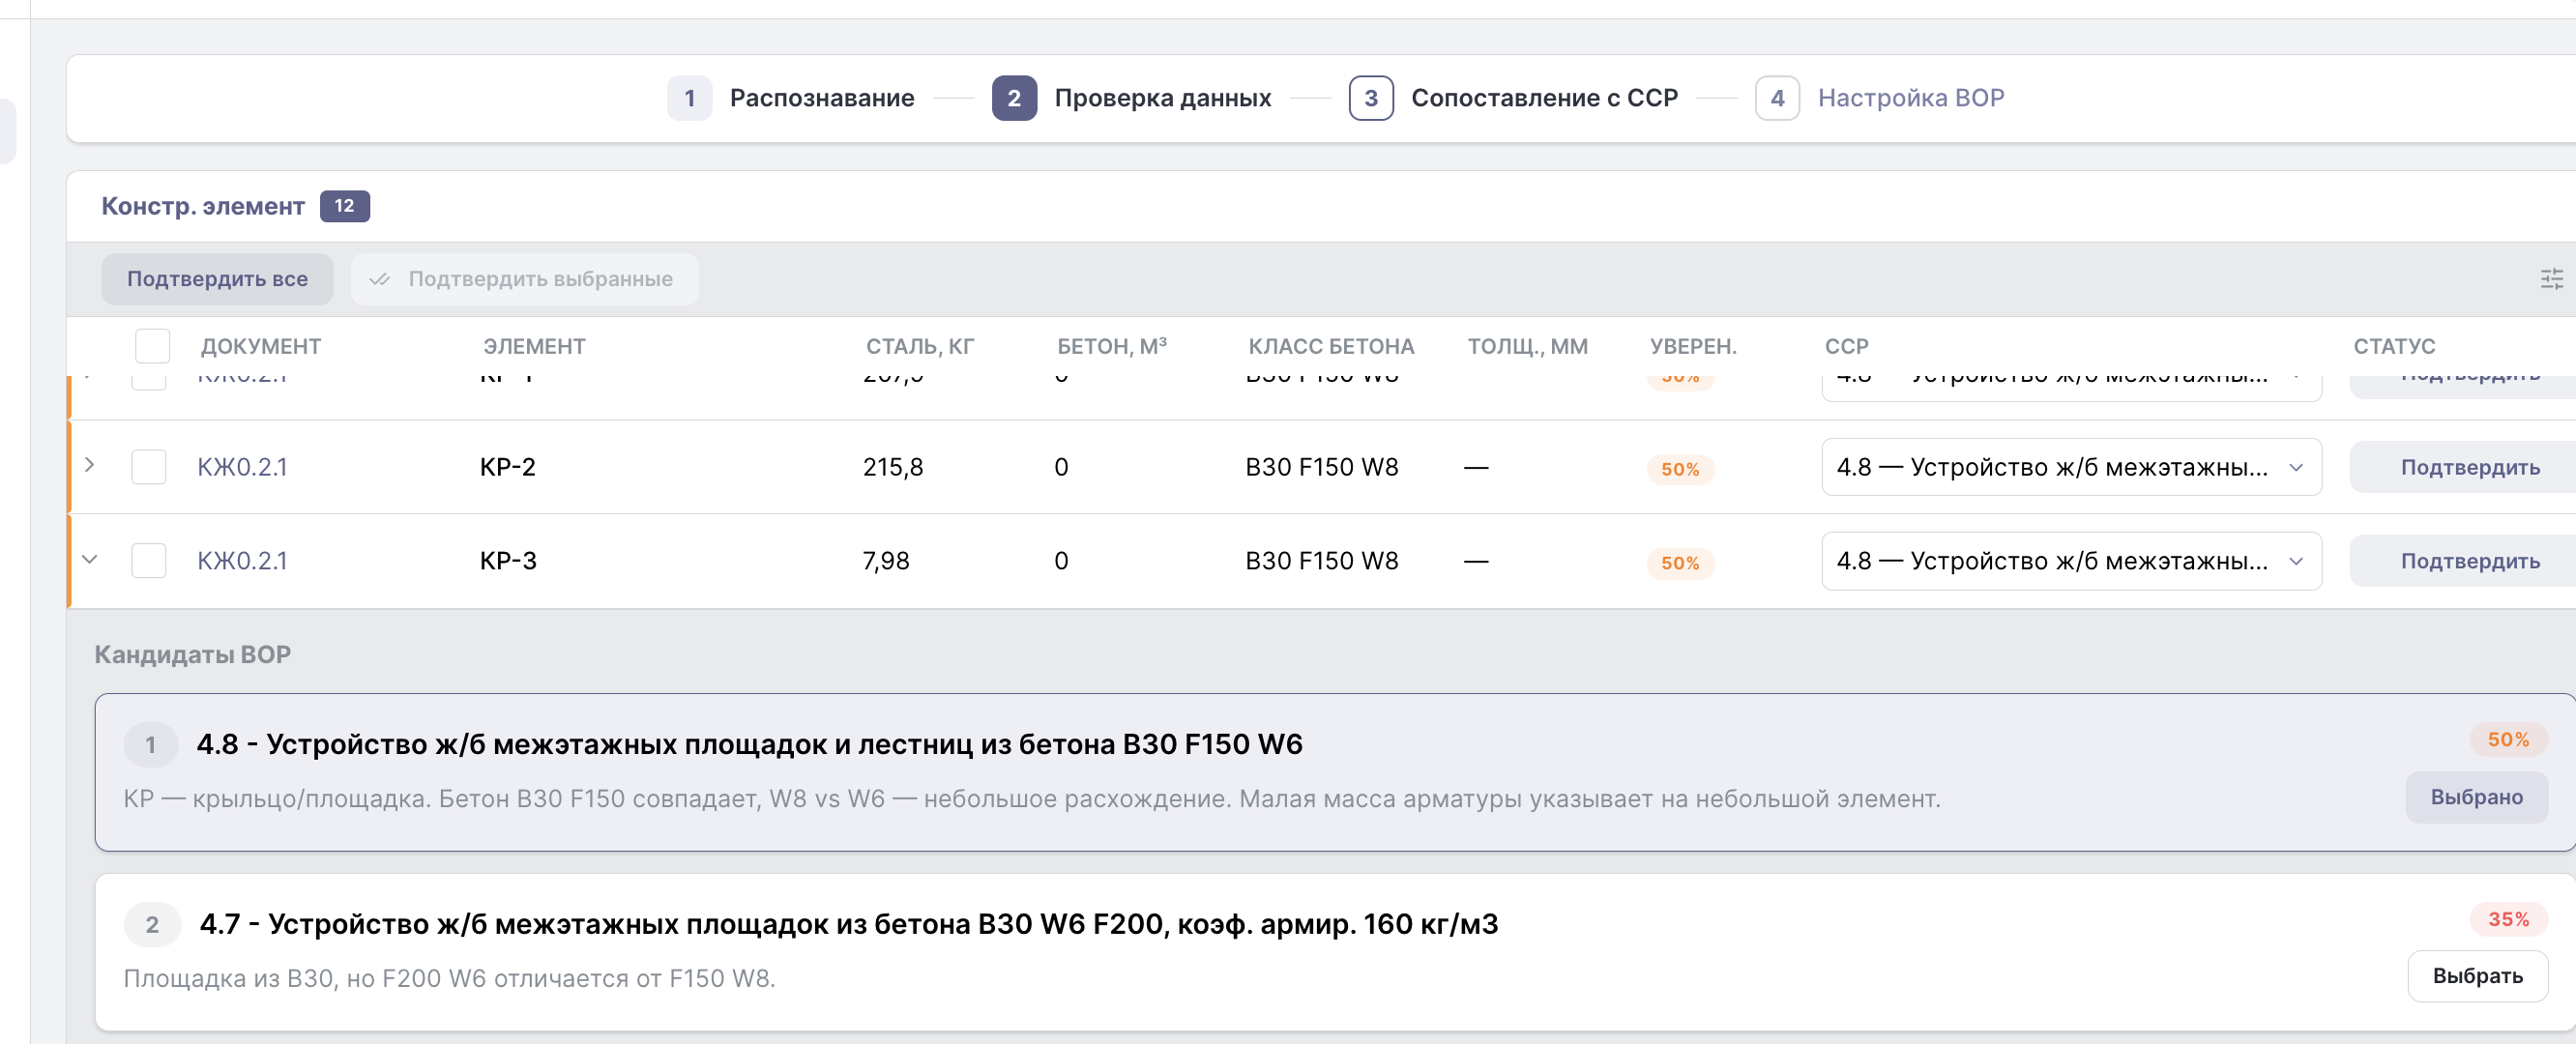Click B30 F150 W8 in КР-2 row
This screenshot has height=1044, width=2576.
click(x=1322, y=467)
